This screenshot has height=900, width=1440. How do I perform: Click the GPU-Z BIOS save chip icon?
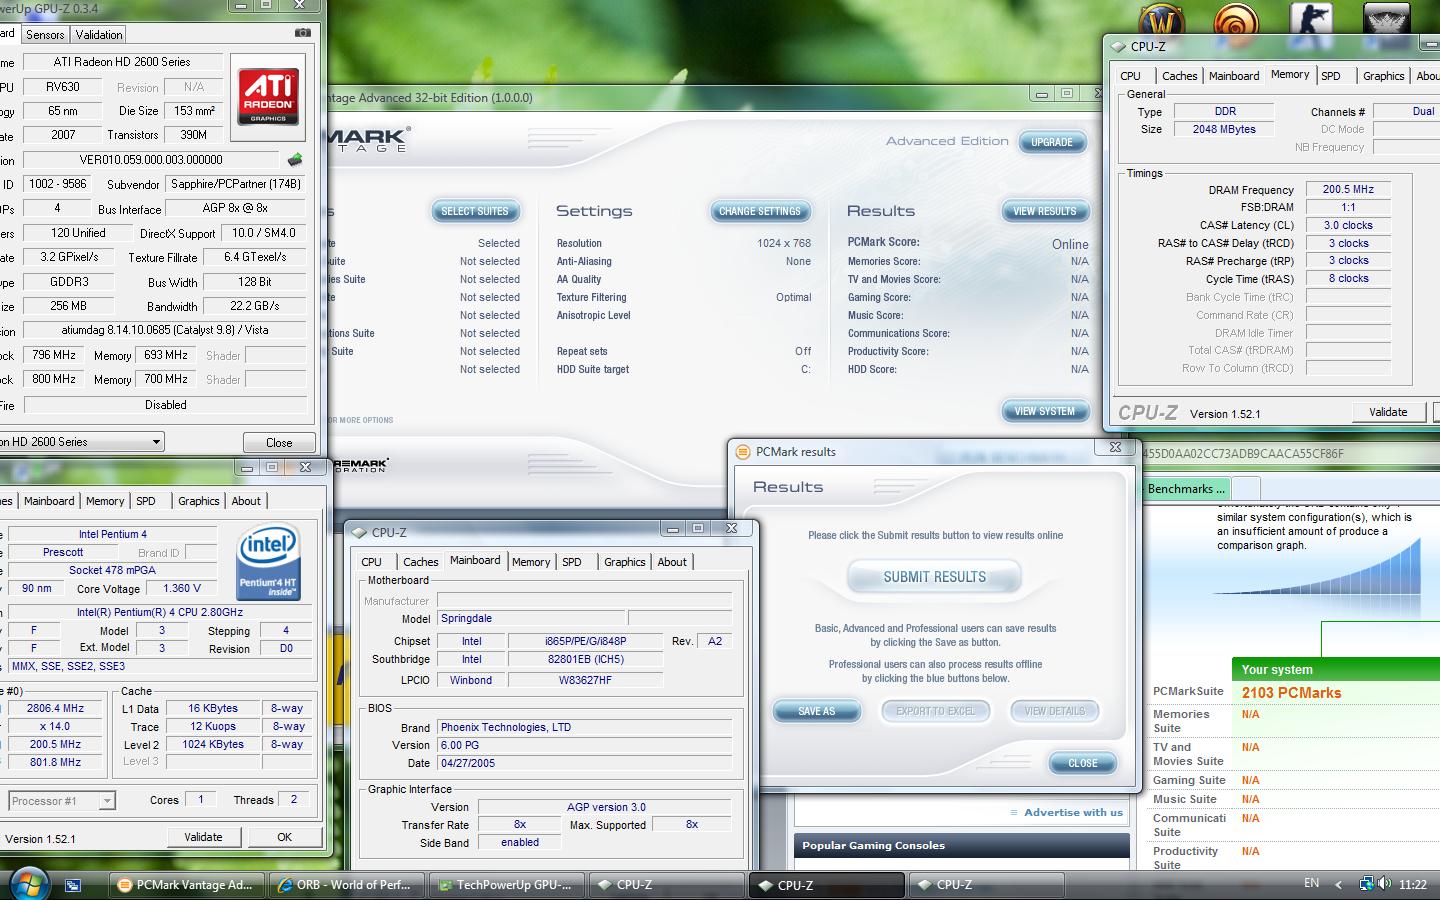[x=294, y=160]
